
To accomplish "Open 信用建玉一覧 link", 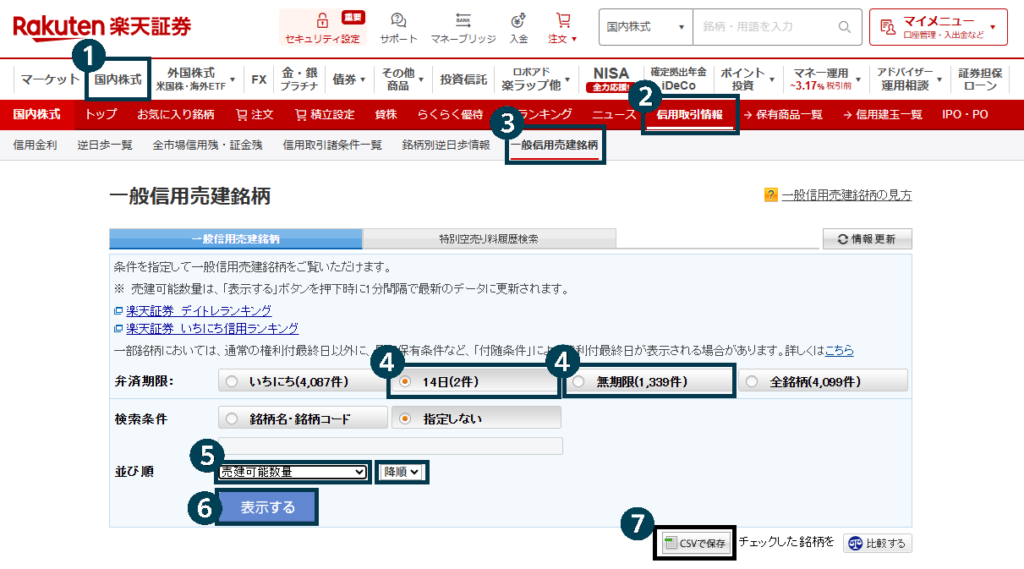I will [882, 114].
